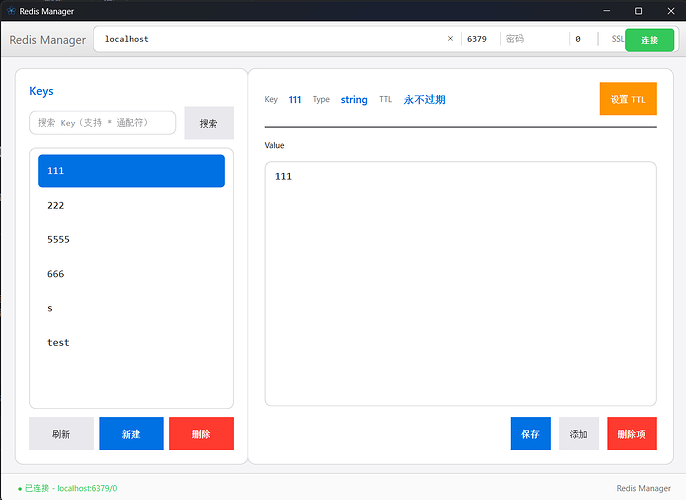The height and width of the screenshot is (500, 686).
Task: Click the 刷新 refresh button
Action: point(61,434)
